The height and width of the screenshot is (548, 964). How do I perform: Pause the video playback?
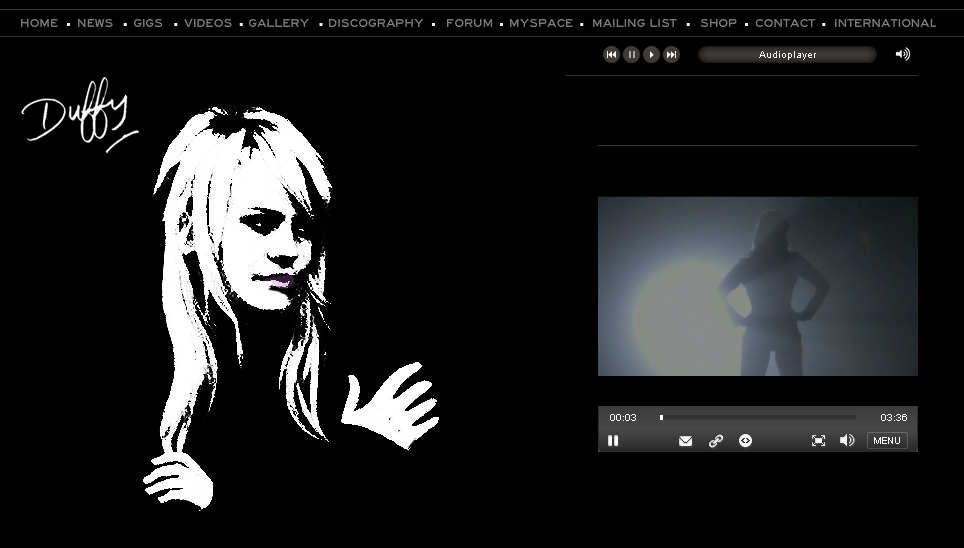click(x=613, y=440)
